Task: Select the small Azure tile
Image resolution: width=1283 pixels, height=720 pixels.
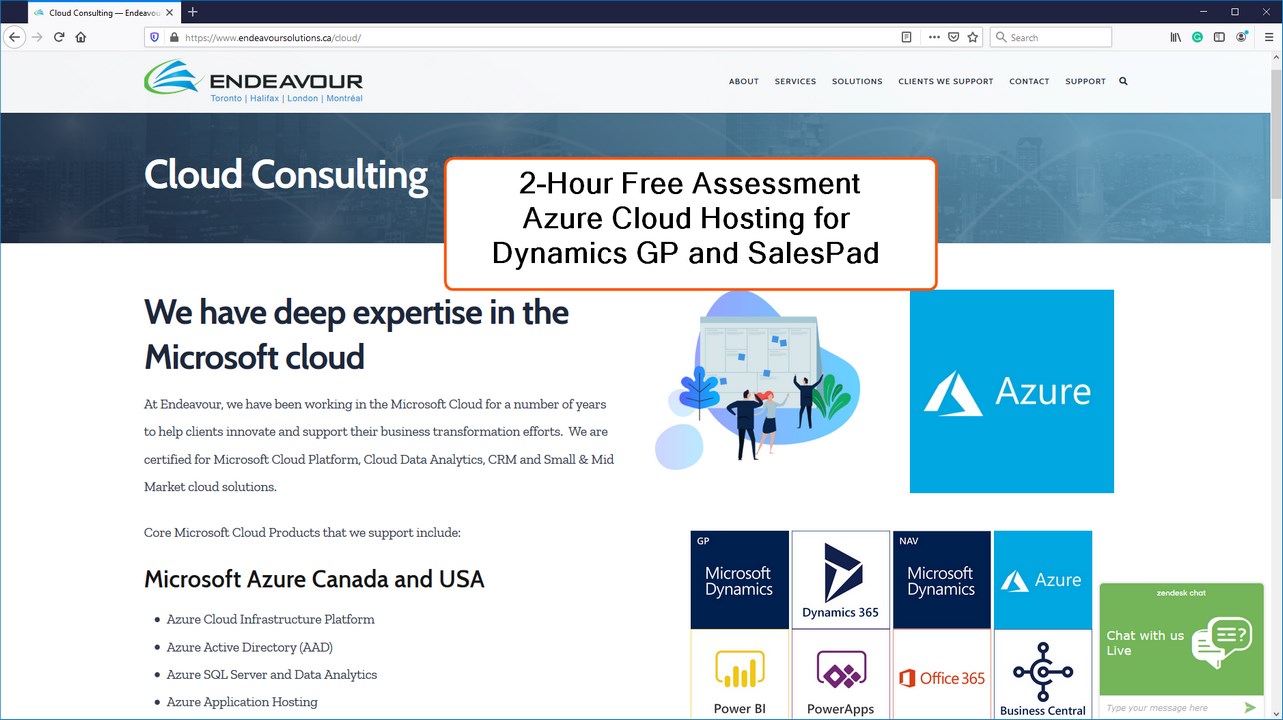Action: (1043, 580)
